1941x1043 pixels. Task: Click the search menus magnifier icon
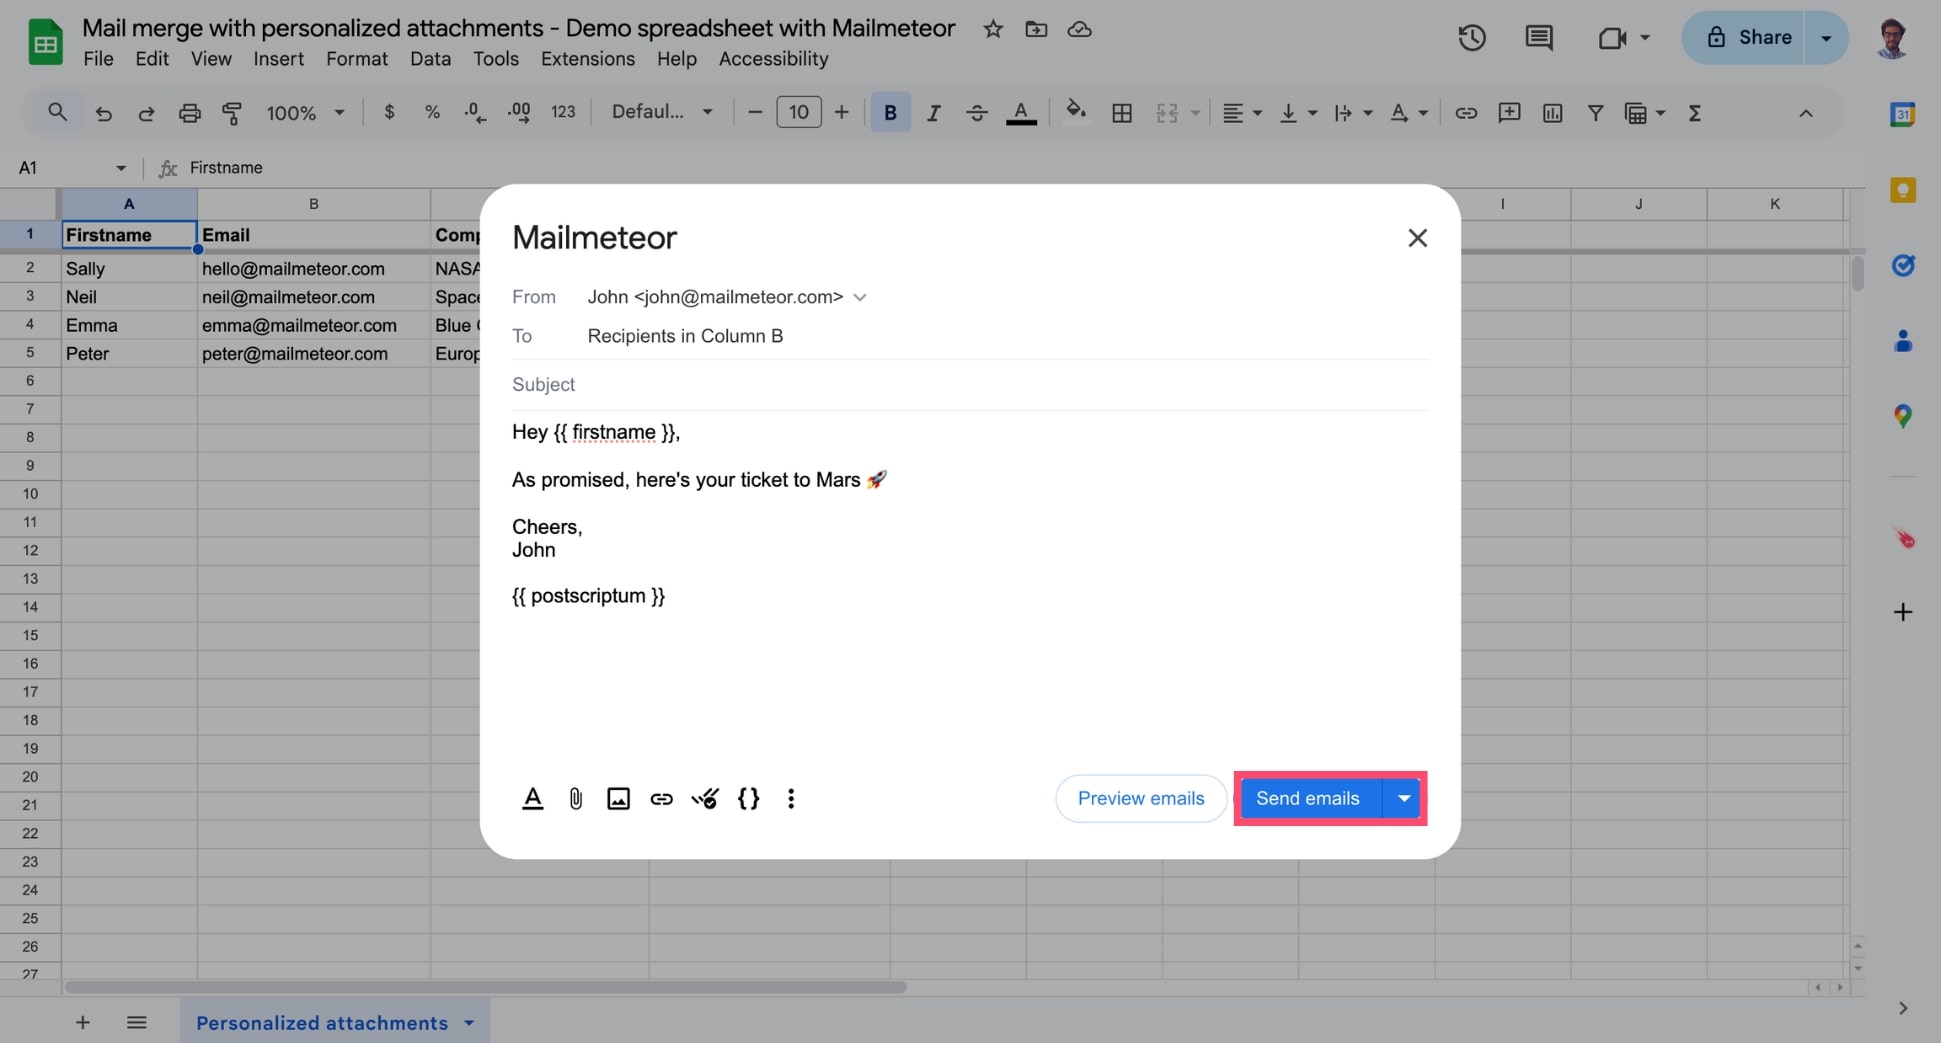57,113
